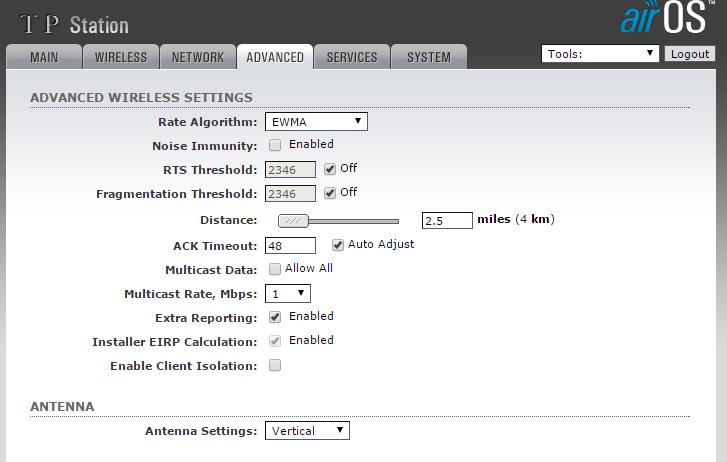Switch to the SYSTEM tab
727x462 pixels.
[x=428, y=57]
